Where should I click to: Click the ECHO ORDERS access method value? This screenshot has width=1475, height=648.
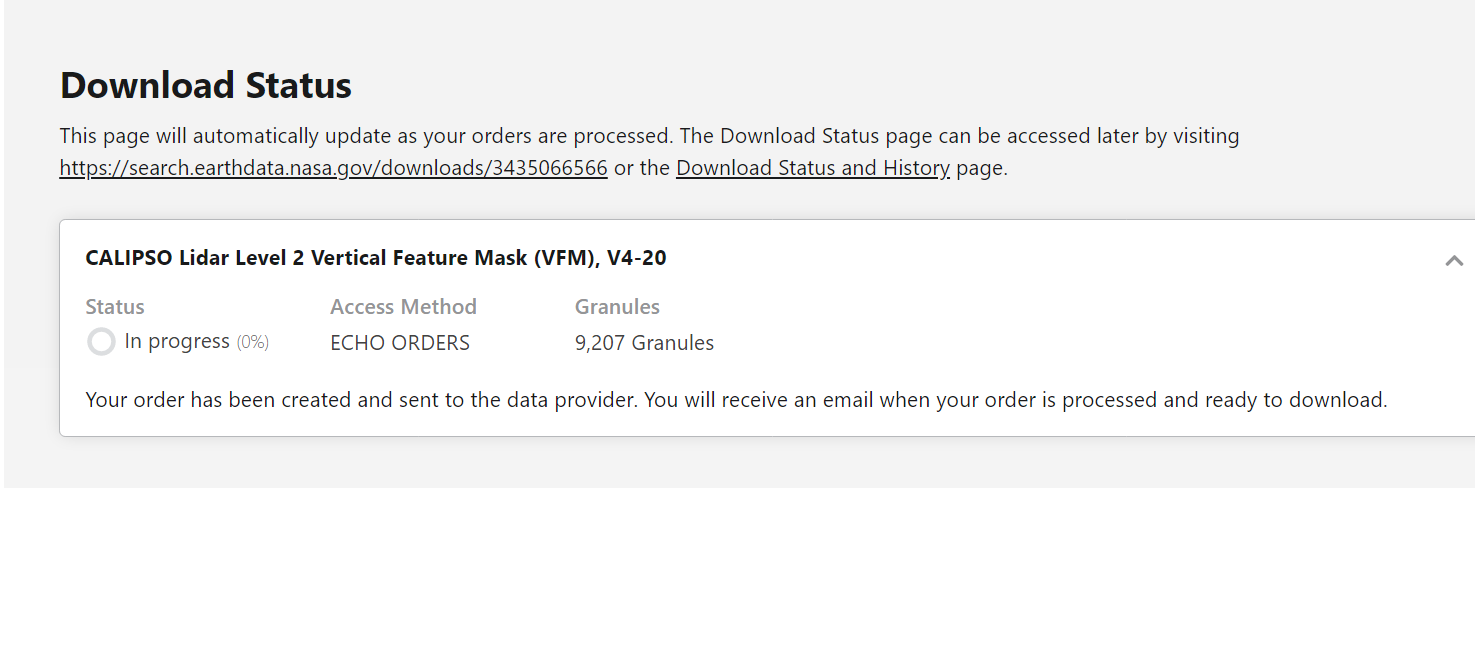(400, 343)
